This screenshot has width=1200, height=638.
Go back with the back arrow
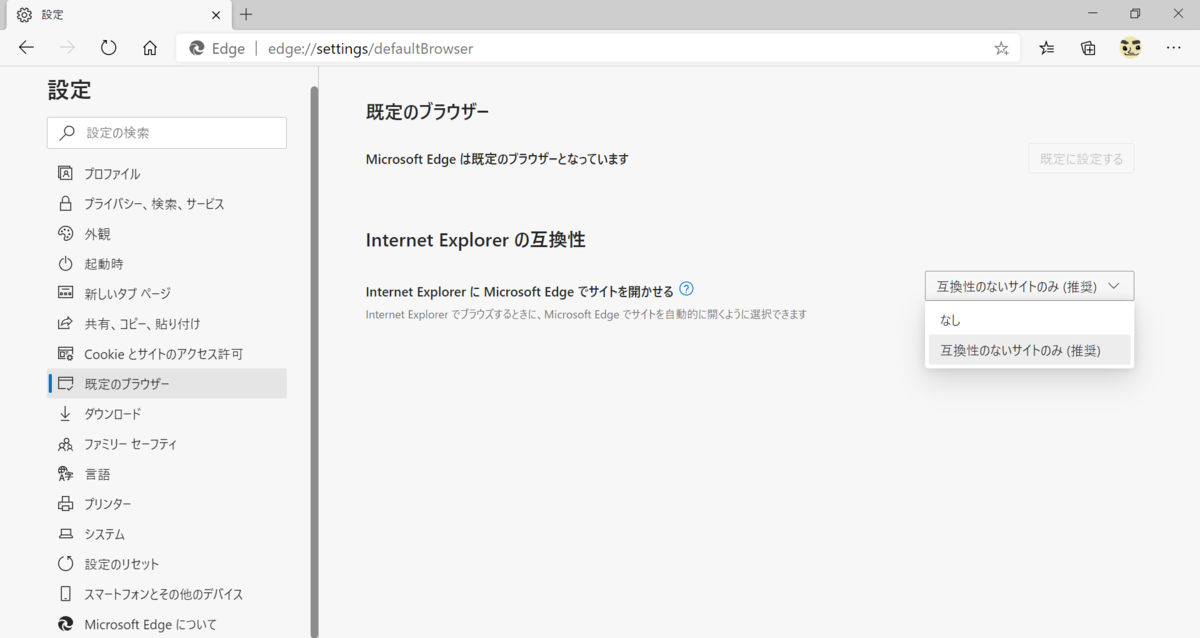click(x=26, y=48)
